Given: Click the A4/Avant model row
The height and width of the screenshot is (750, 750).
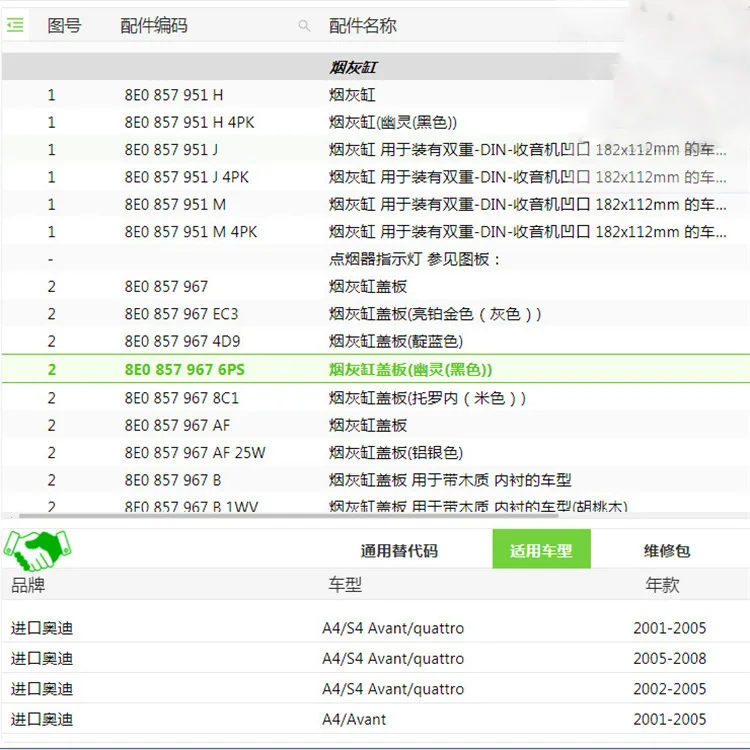Looking at the screenshot, I should pos(375,719).
